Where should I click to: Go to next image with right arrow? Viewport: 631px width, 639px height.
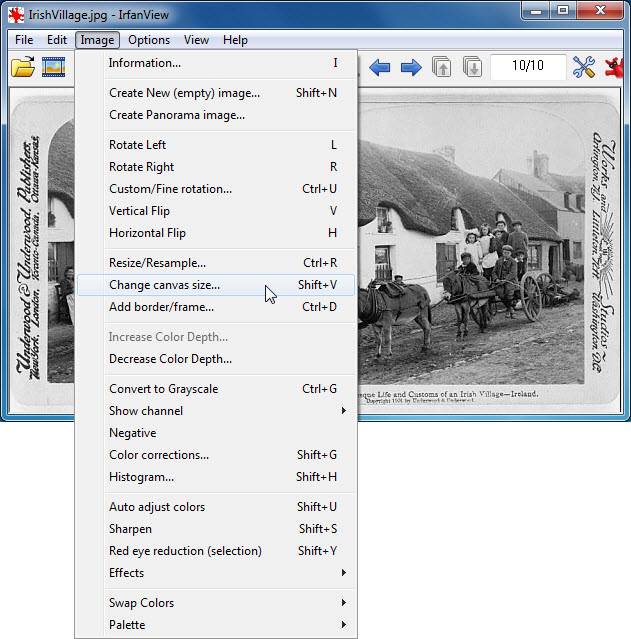[x=411, y=67]
